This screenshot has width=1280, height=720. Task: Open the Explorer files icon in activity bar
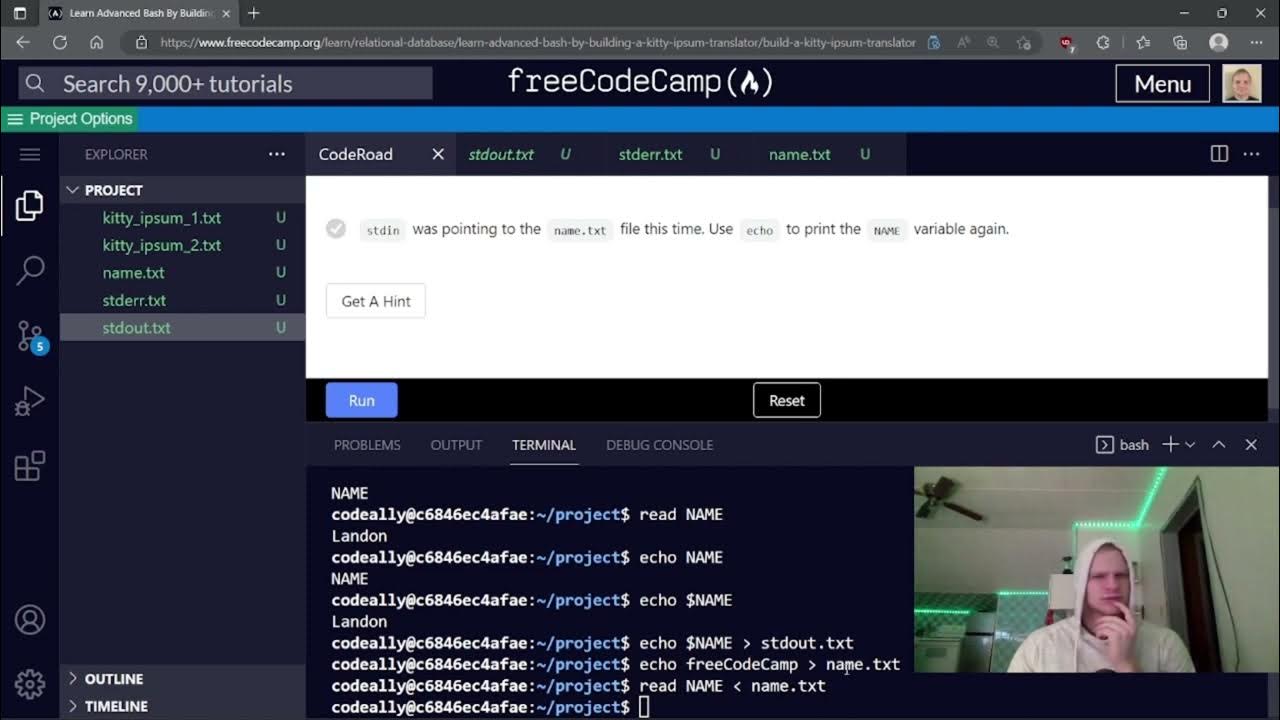tap(29, 206)
